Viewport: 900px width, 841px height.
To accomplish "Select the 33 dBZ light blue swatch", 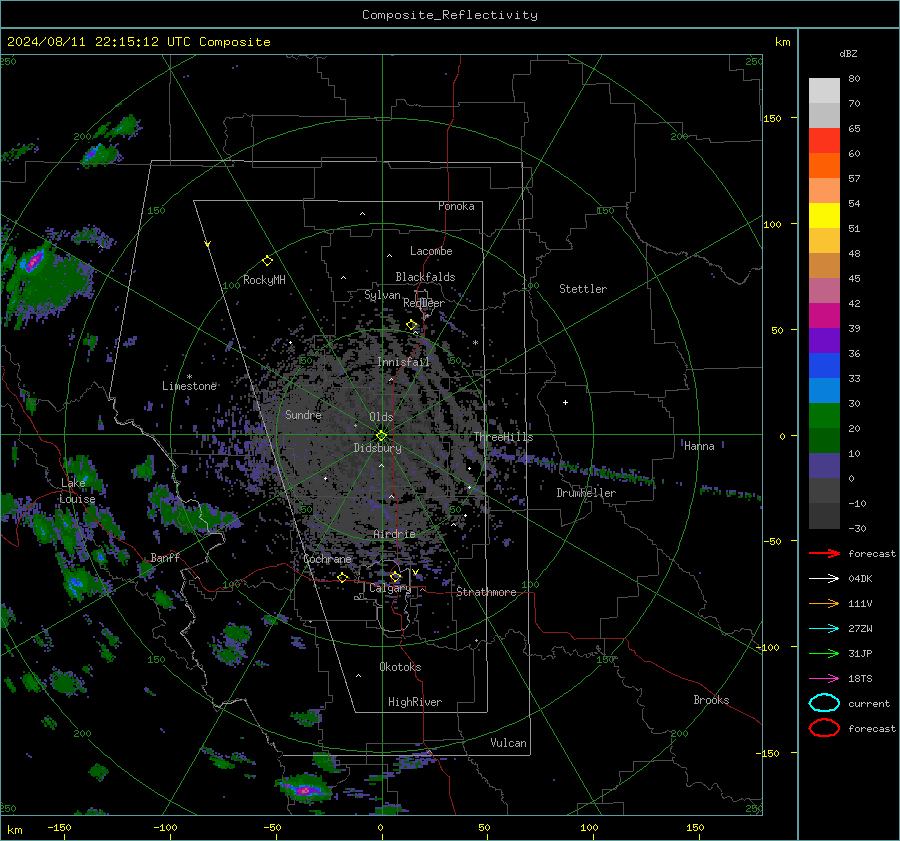I will 824,390.
